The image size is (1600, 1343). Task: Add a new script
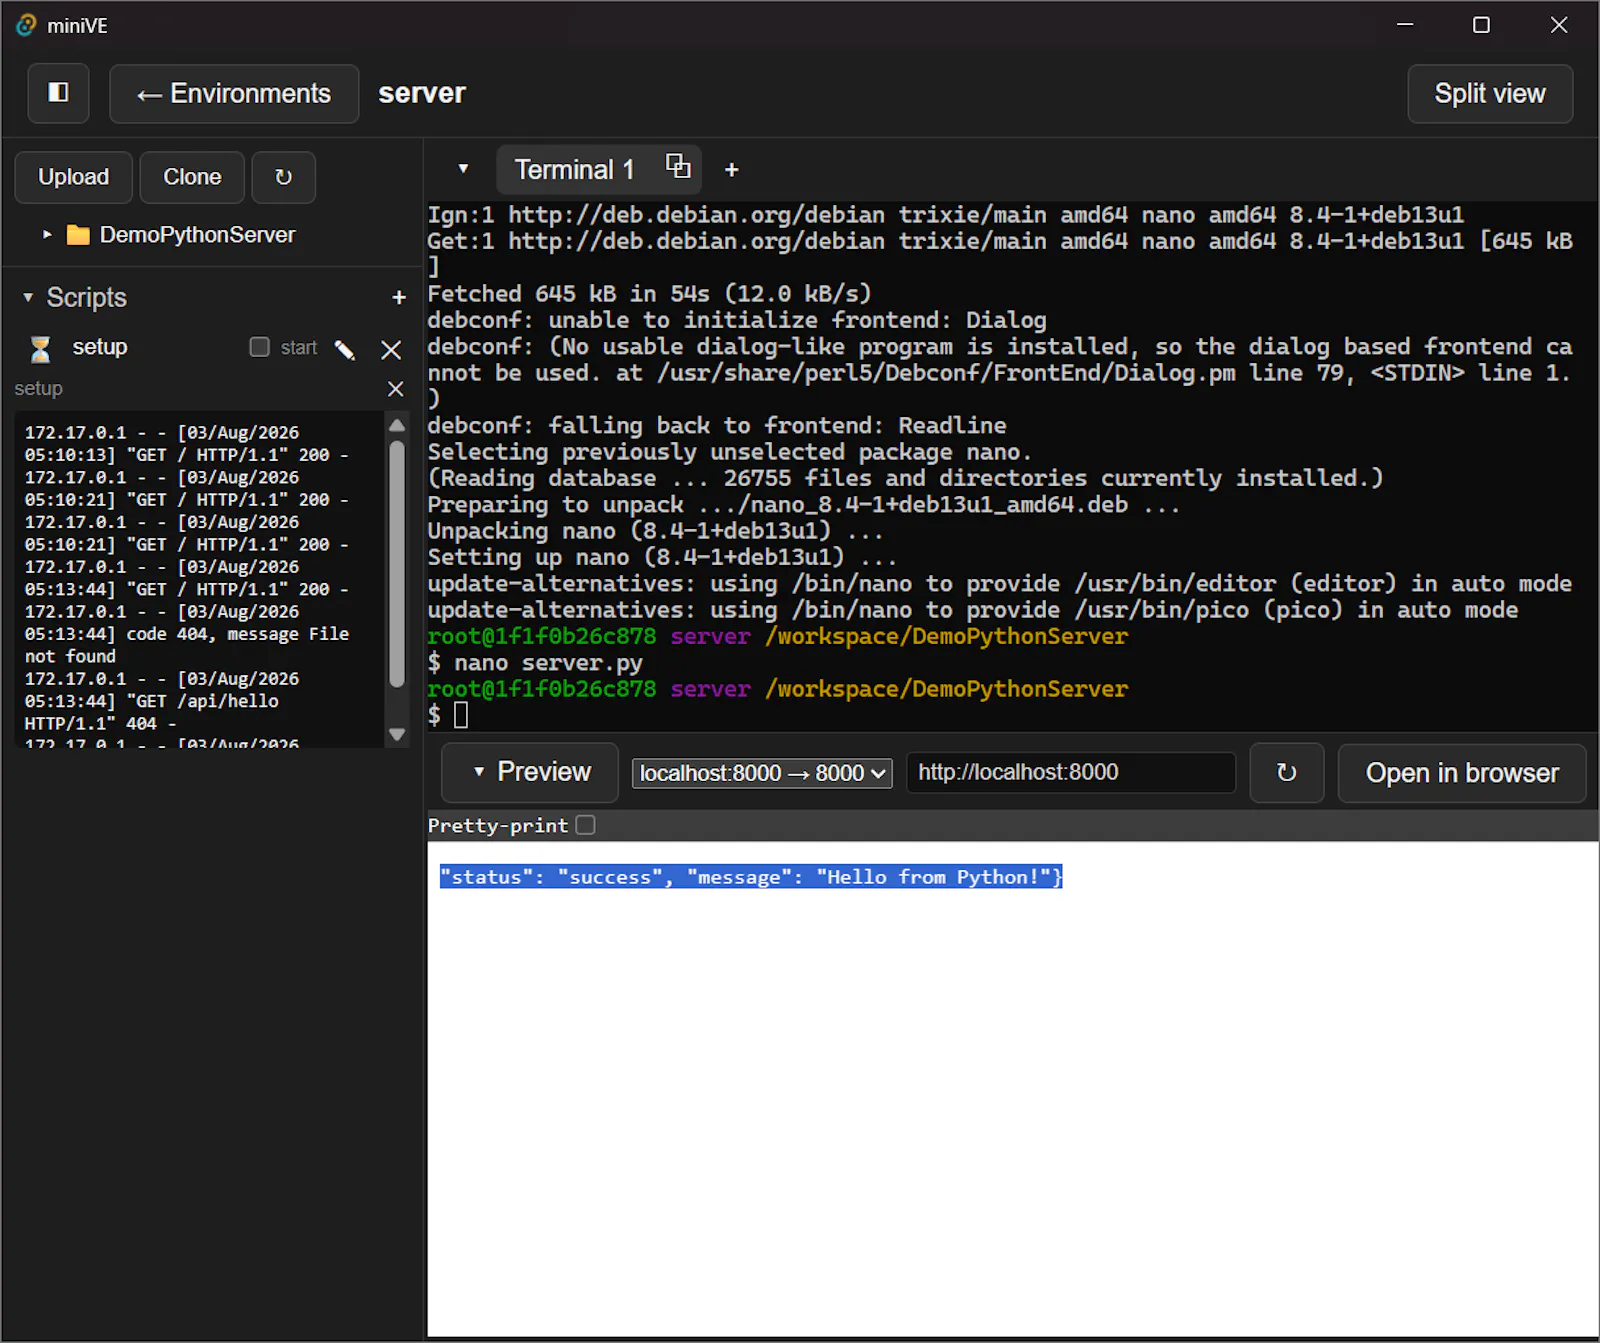(x=399, y=298)
